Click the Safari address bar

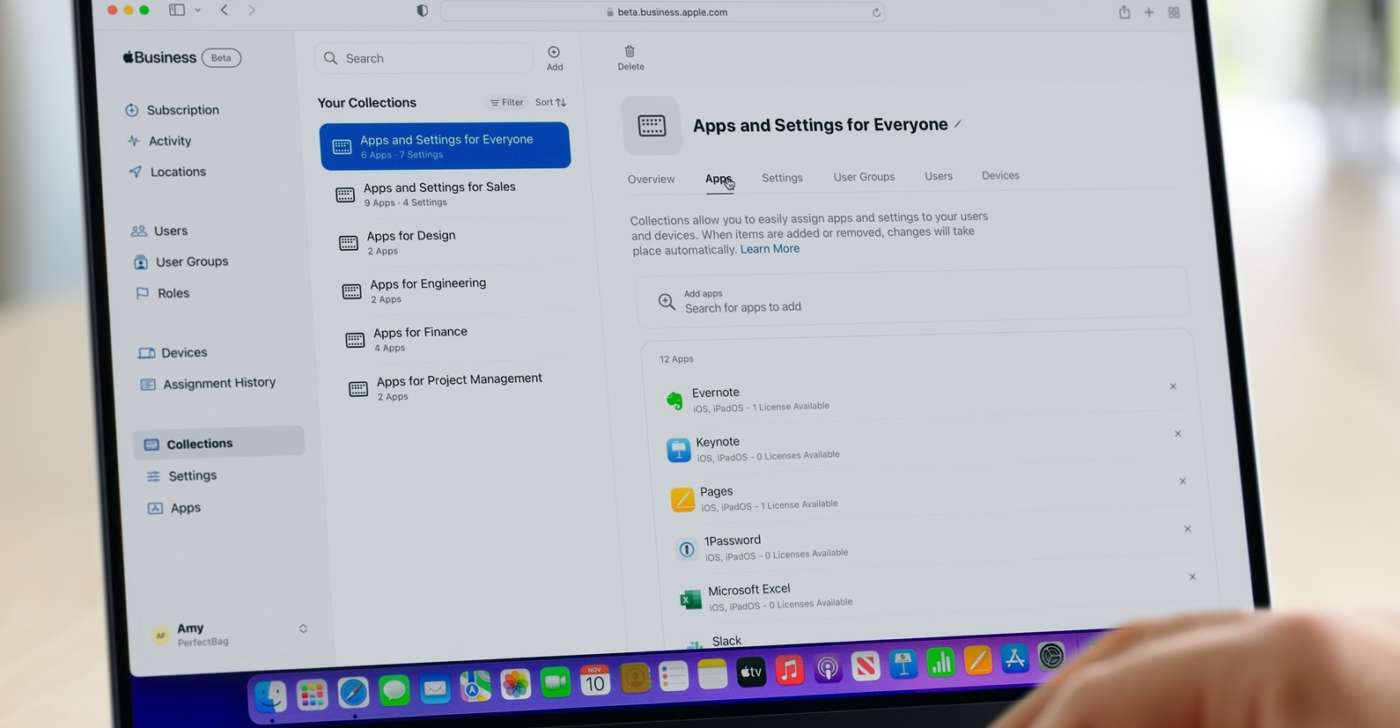(x=663, y=12)
